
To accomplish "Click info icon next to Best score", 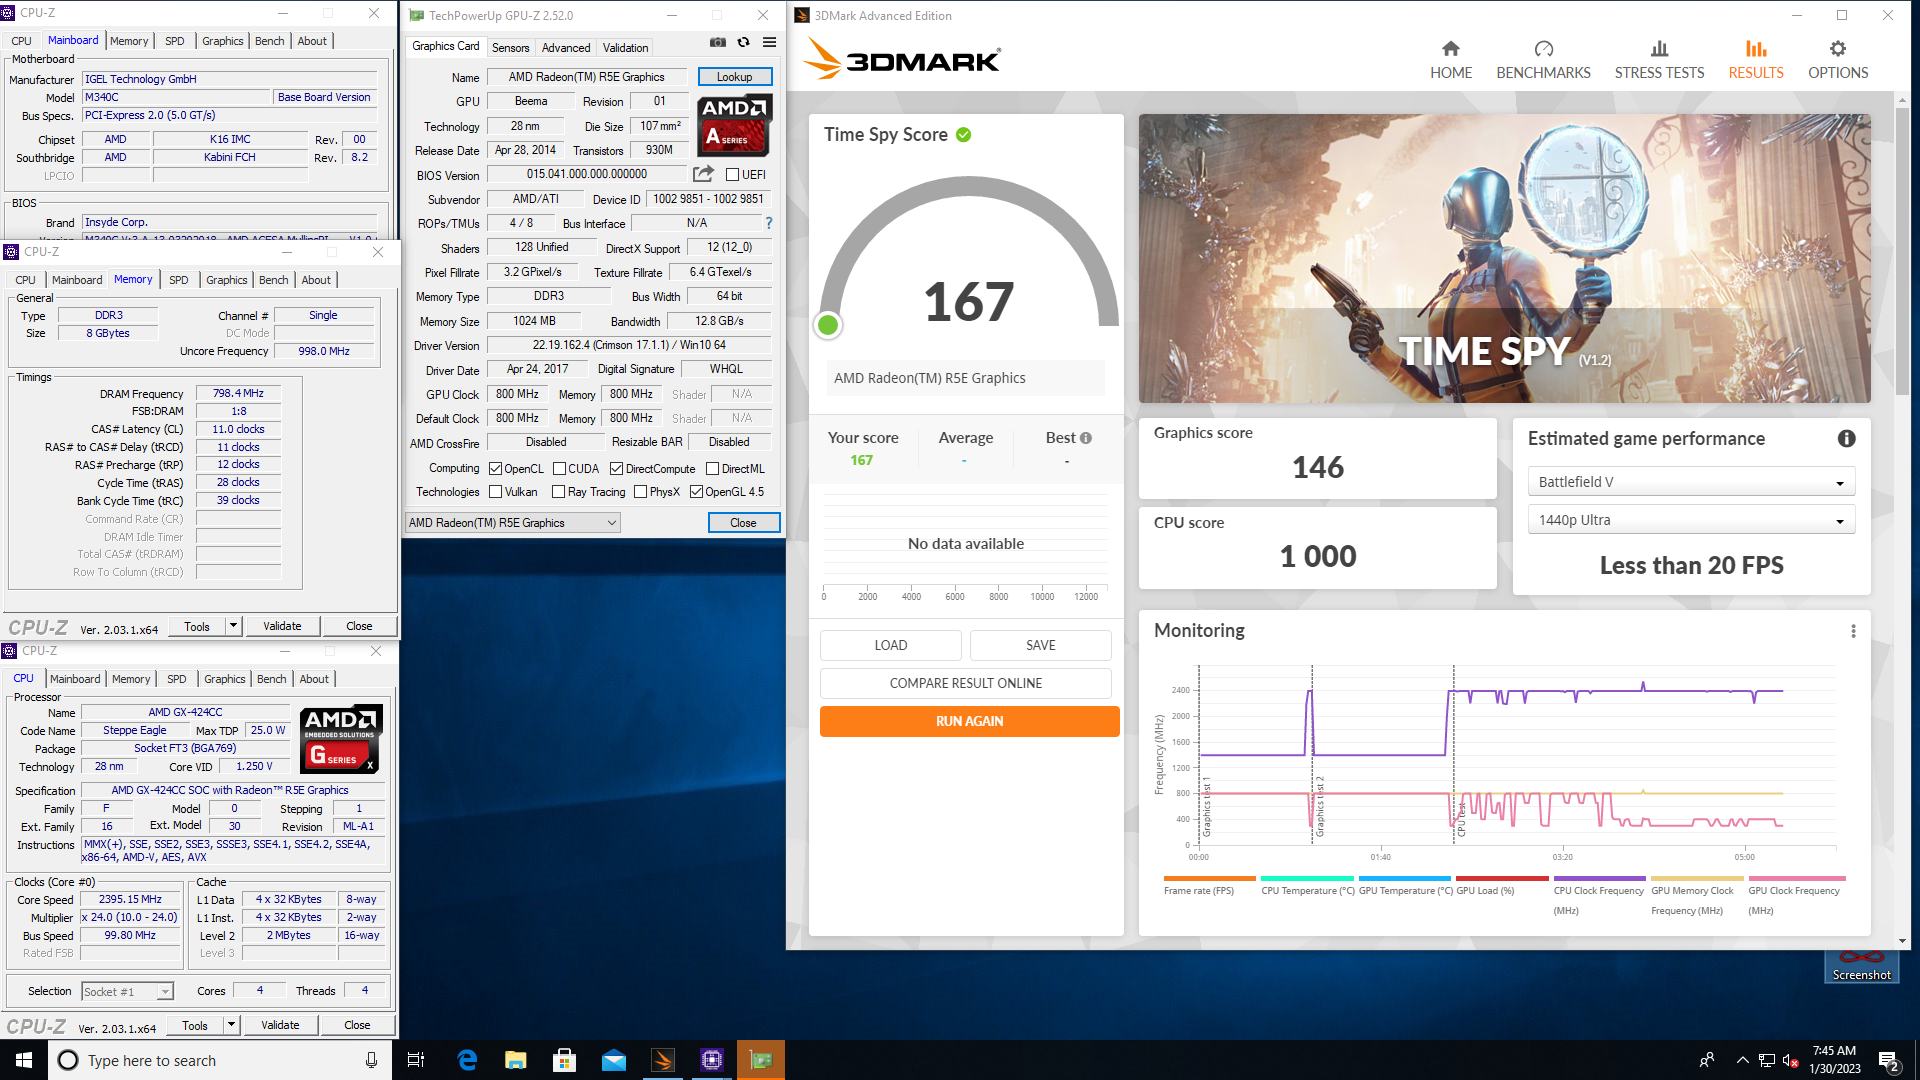I will click(x=1086, y=438).
